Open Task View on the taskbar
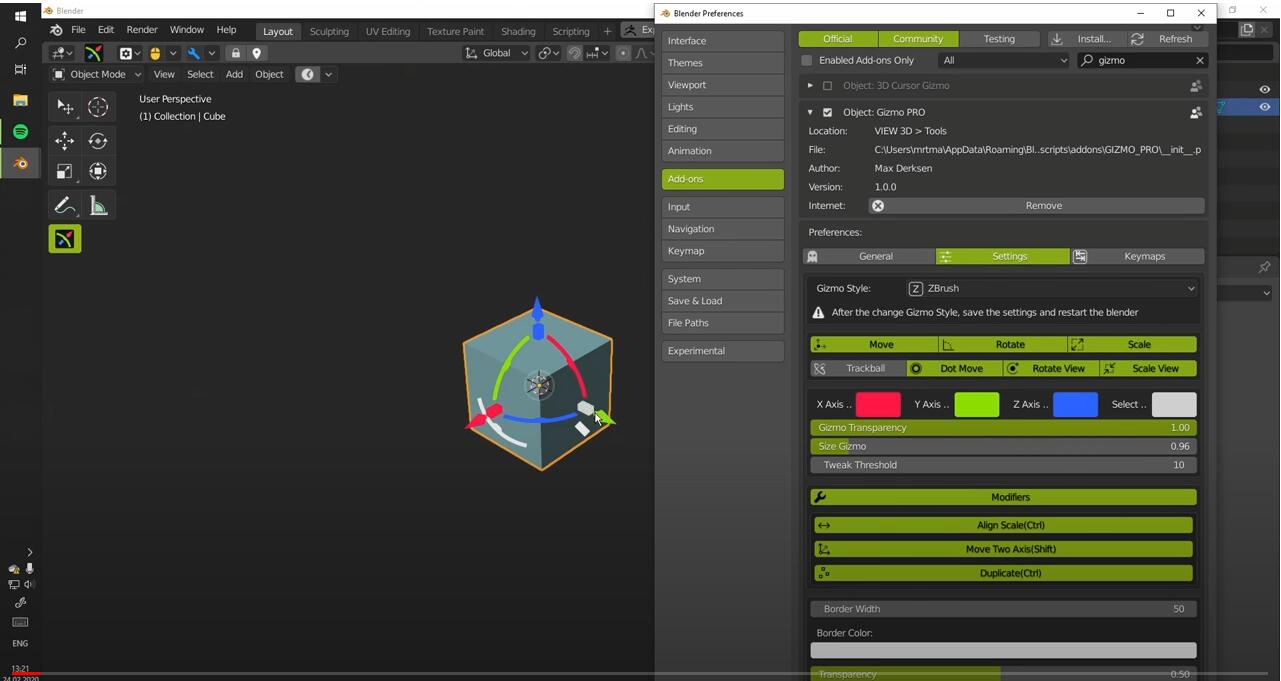Image resolution: width=1281 pixels, height=681 pixels. pyautogui.click(x=20, y=69)
